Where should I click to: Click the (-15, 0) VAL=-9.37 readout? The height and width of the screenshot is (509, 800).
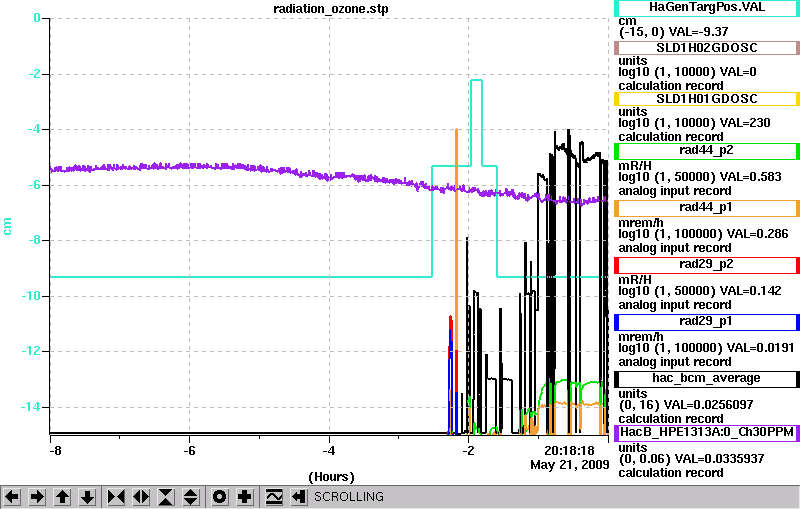[673, 32]
